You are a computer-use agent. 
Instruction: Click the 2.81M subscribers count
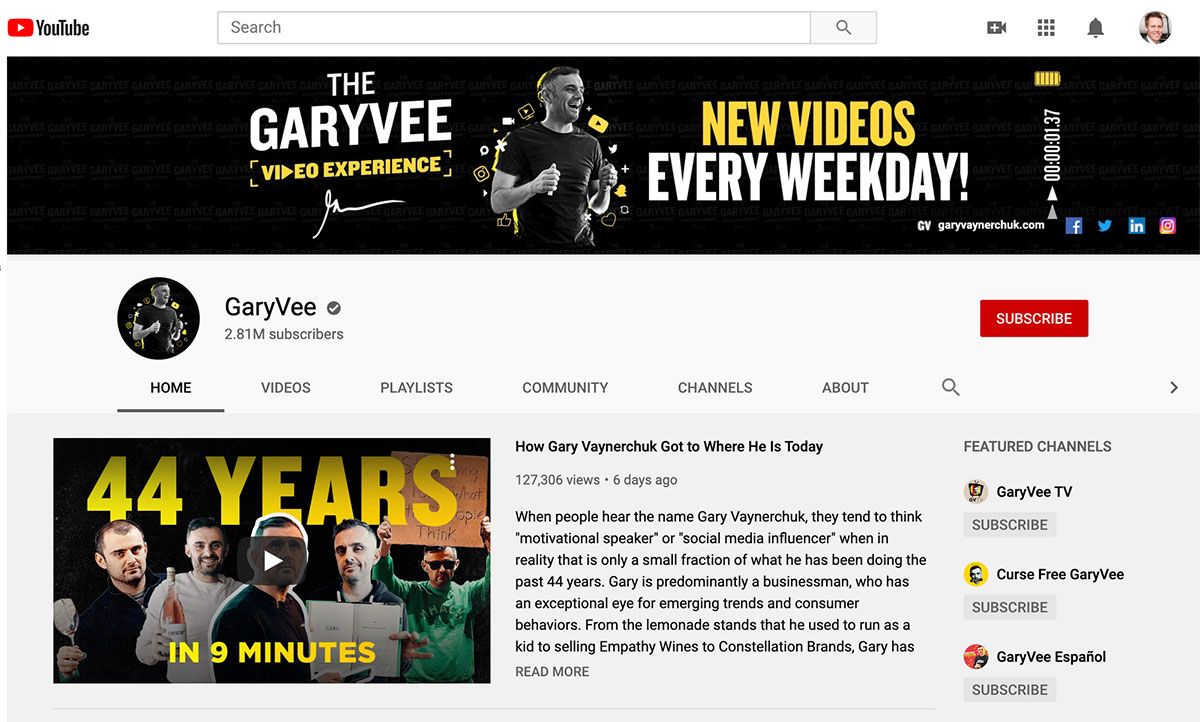pyautogui.click(x=284, y=334)
